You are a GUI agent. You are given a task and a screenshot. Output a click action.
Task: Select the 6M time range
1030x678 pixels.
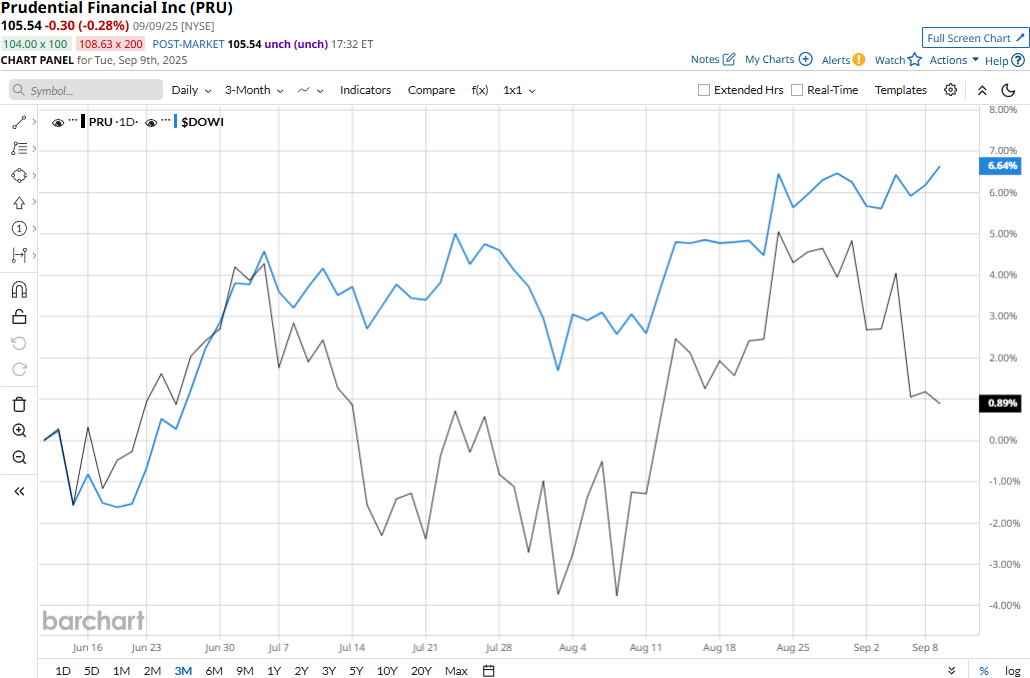point(214,671)
